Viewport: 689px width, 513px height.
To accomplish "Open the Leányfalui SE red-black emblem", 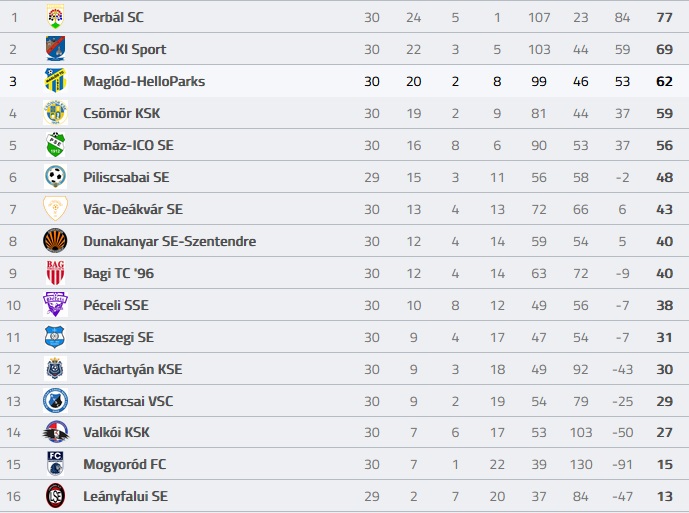I will (x=55, y=496).
